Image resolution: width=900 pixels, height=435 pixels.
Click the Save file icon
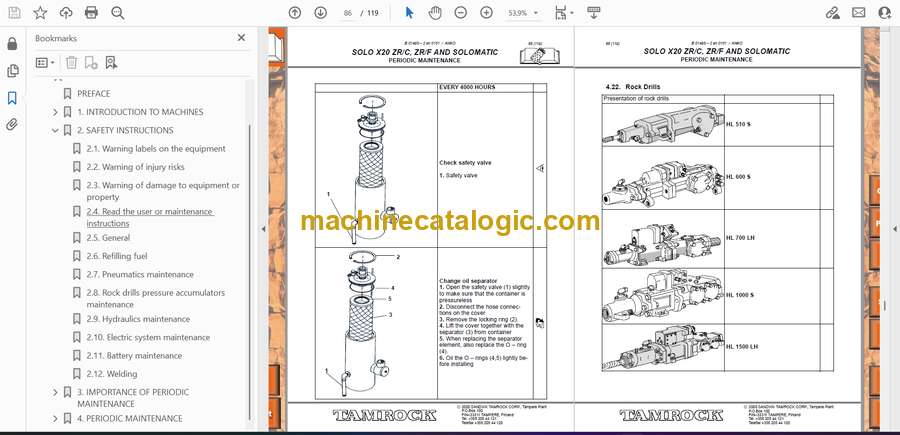point(14,13)
